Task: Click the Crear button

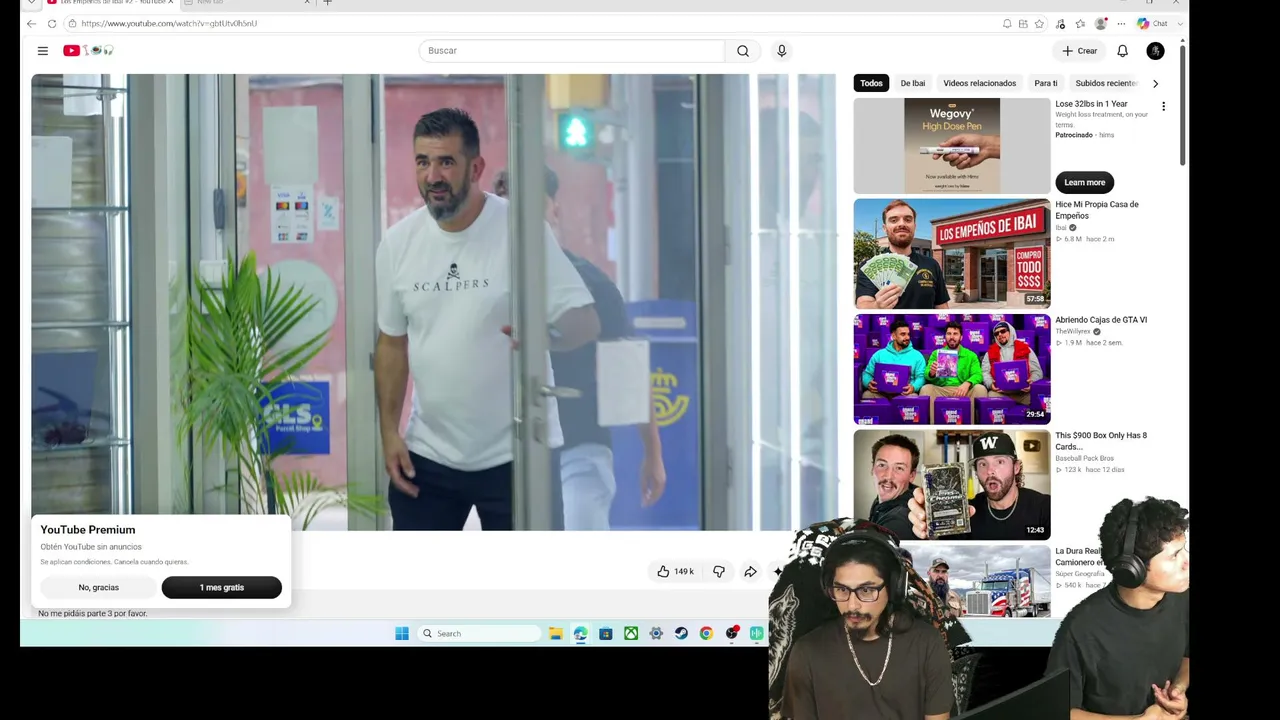Action: coord(1079,51)
